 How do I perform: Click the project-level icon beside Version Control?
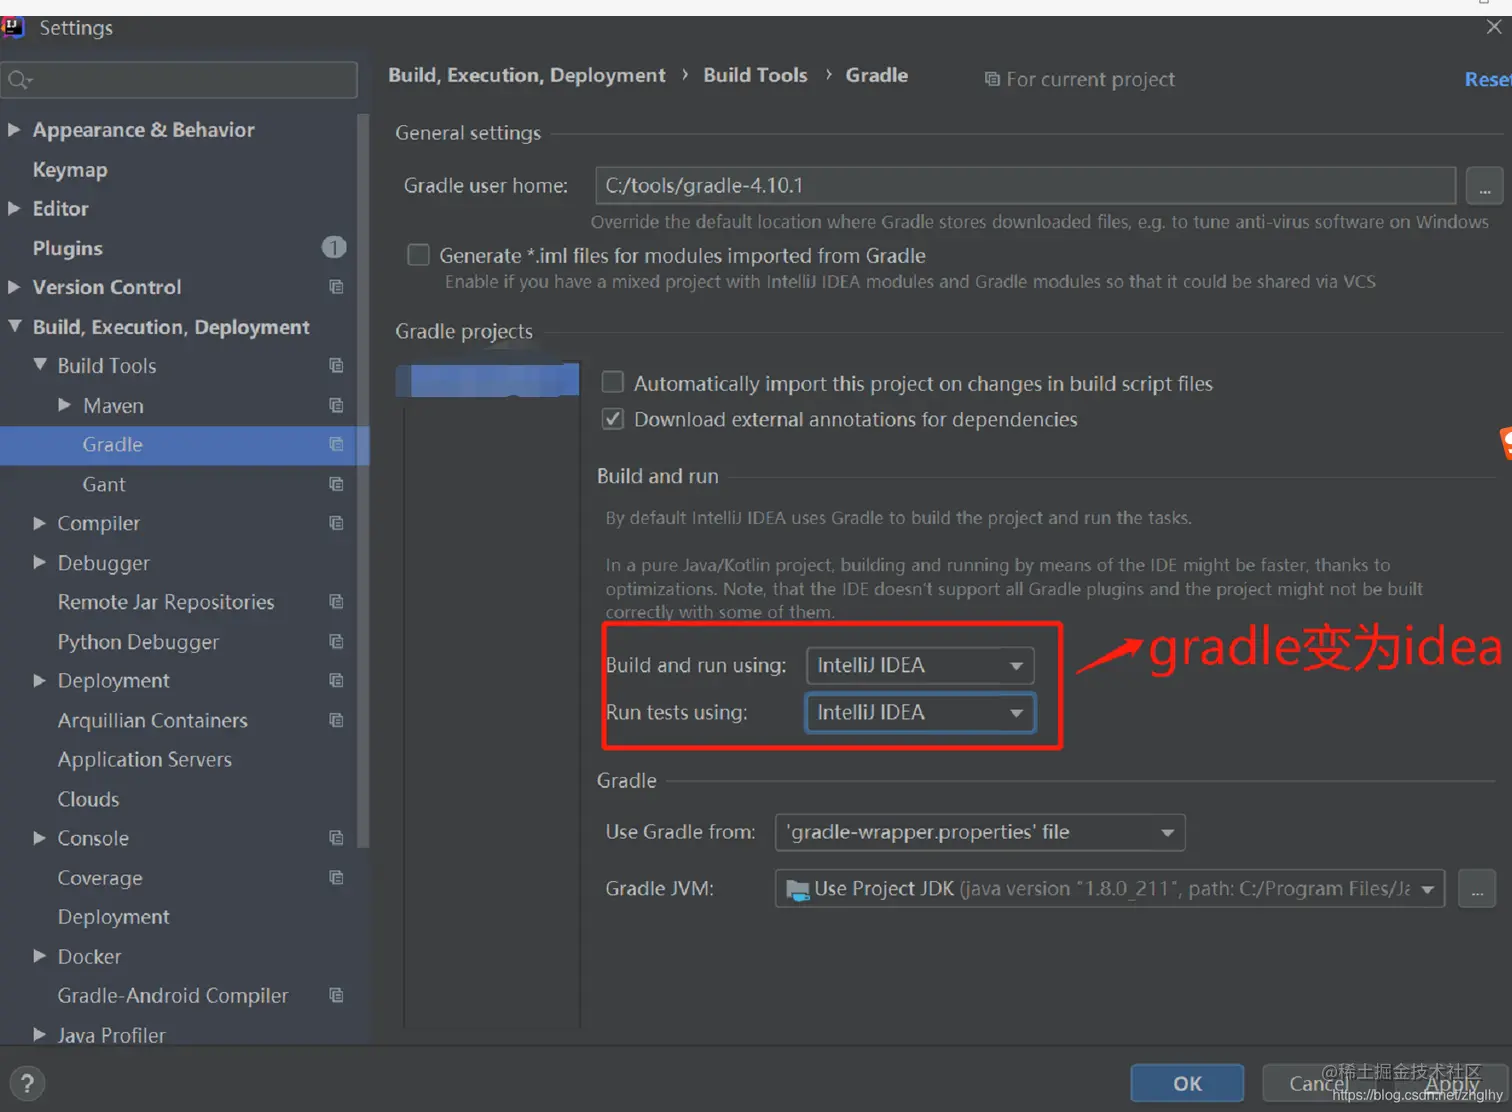[336, 287]
